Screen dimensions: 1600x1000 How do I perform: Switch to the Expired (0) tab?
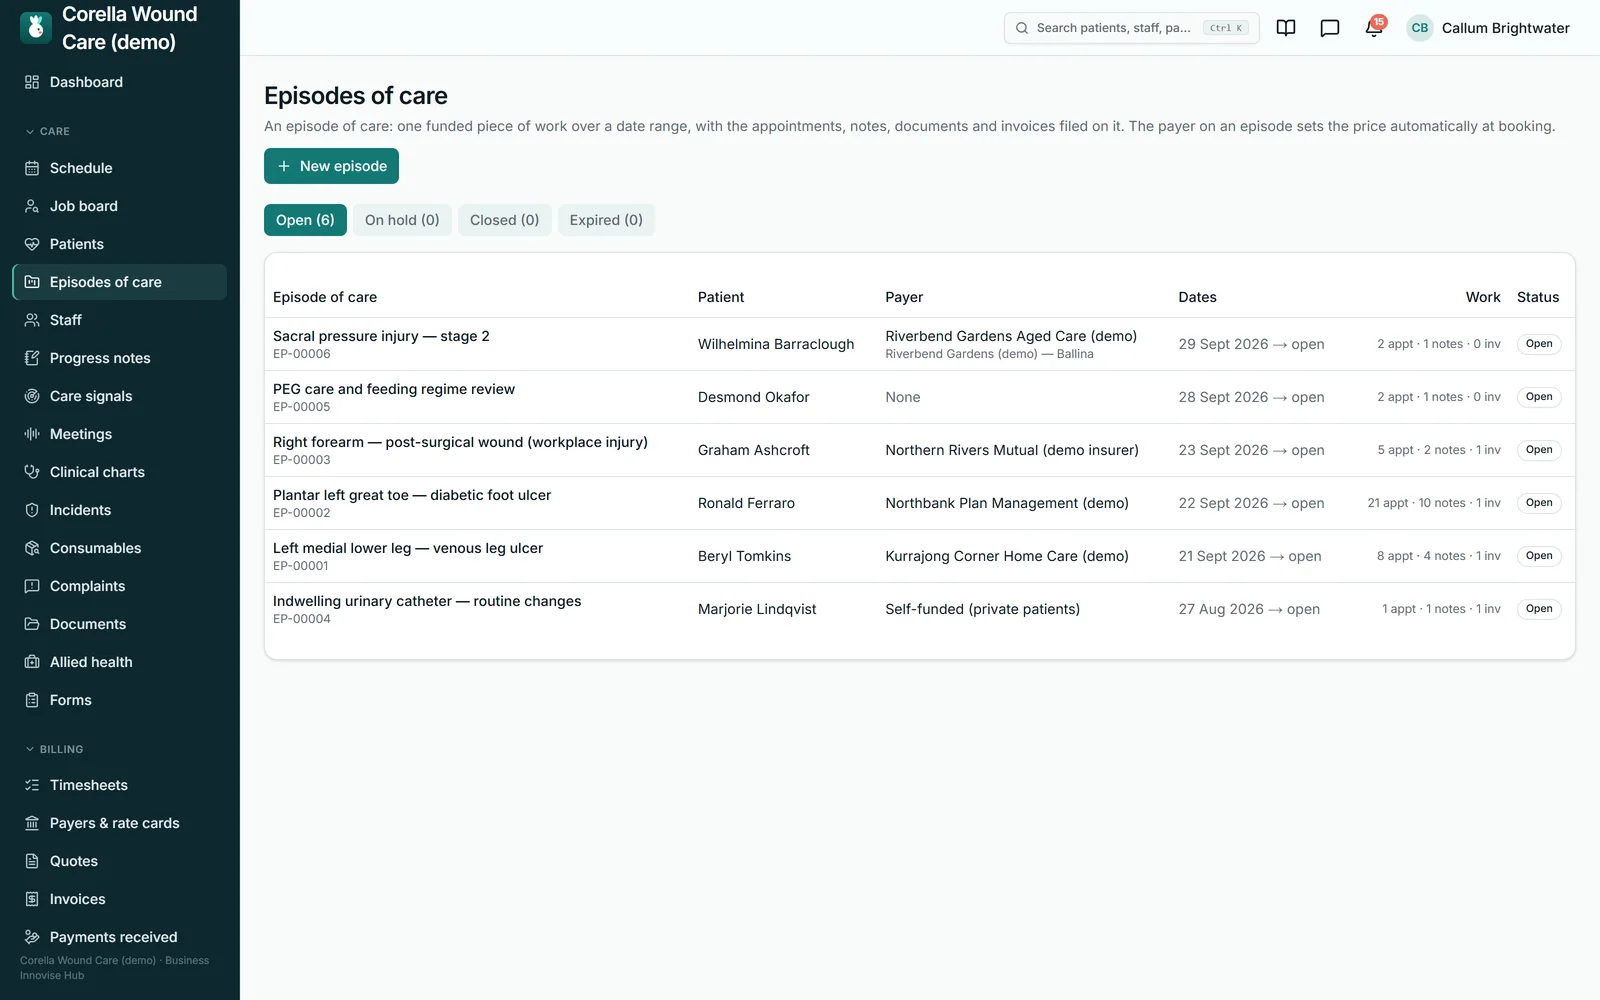click(606, 220)
